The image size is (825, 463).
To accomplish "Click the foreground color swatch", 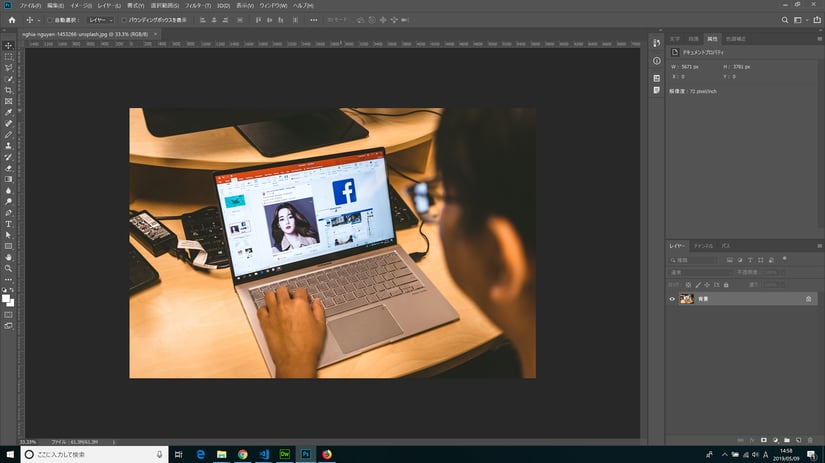I will pos(6,297).
